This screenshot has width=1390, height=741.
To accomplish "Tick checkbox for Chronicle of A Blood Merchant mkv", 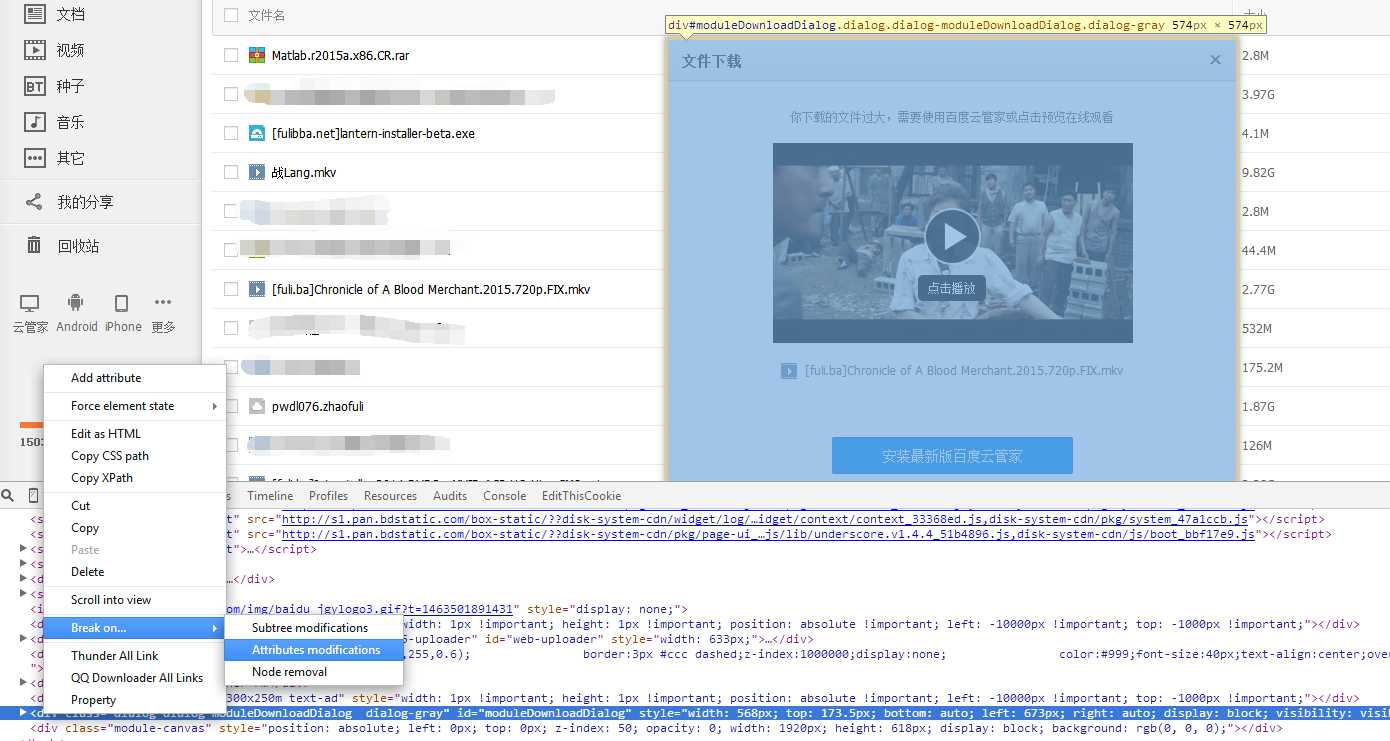I will pyautogui.click(x=231, y=289).
